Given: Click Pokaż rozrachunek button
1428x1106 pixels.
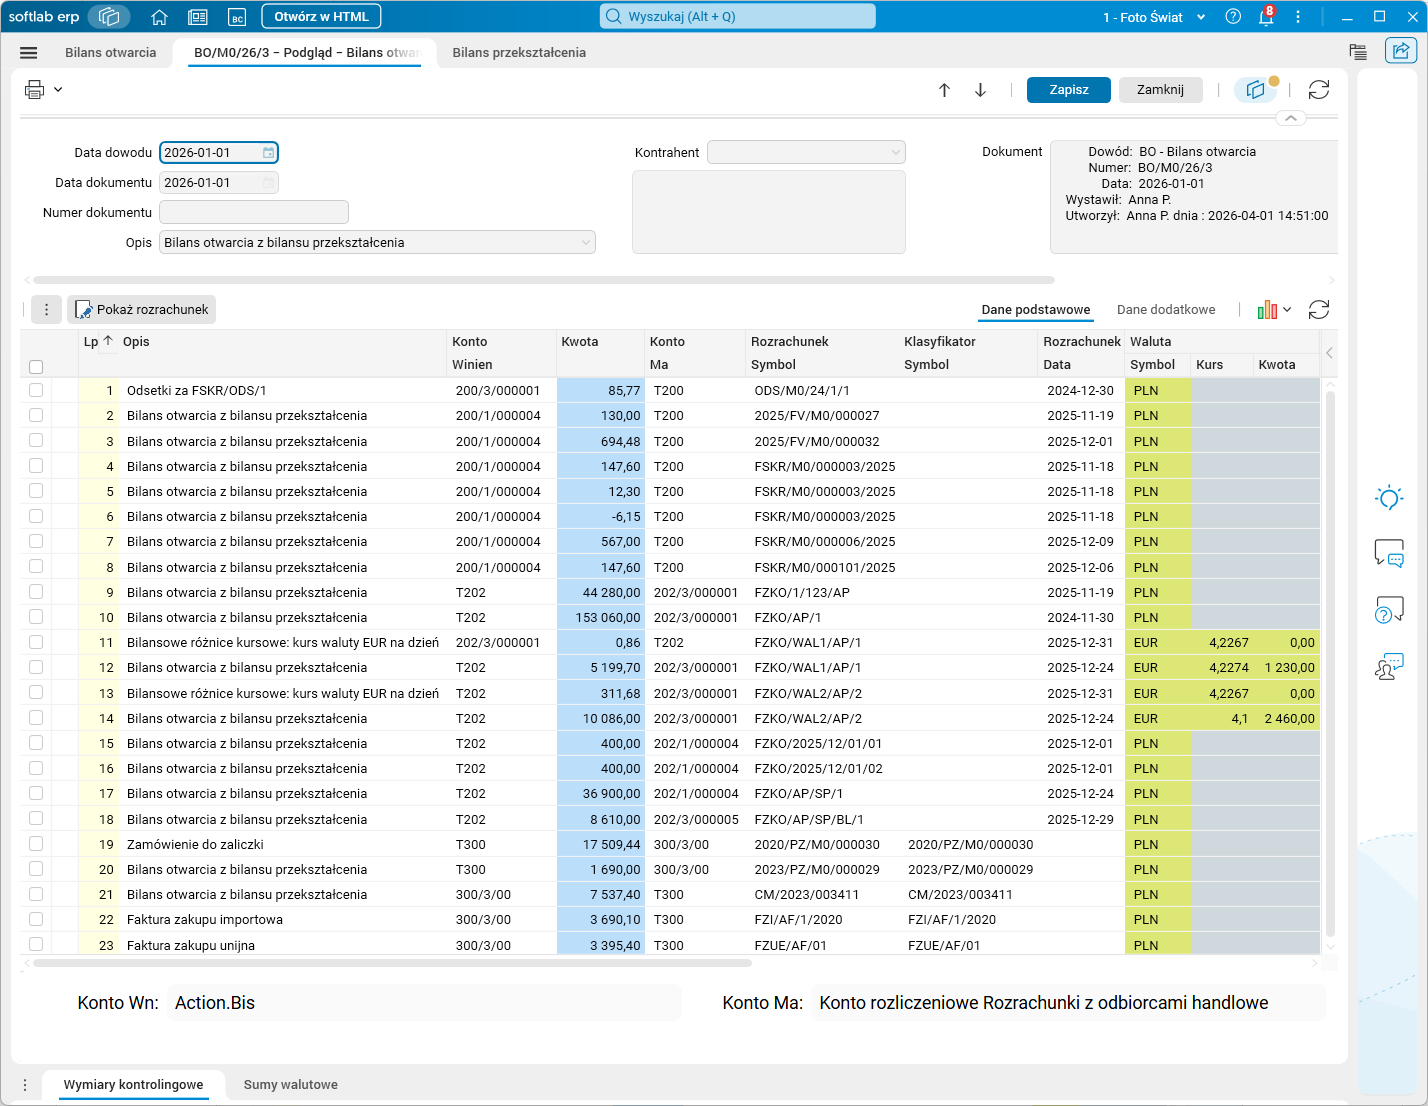Looking at the screenshot, I should (x=141, y=310).
